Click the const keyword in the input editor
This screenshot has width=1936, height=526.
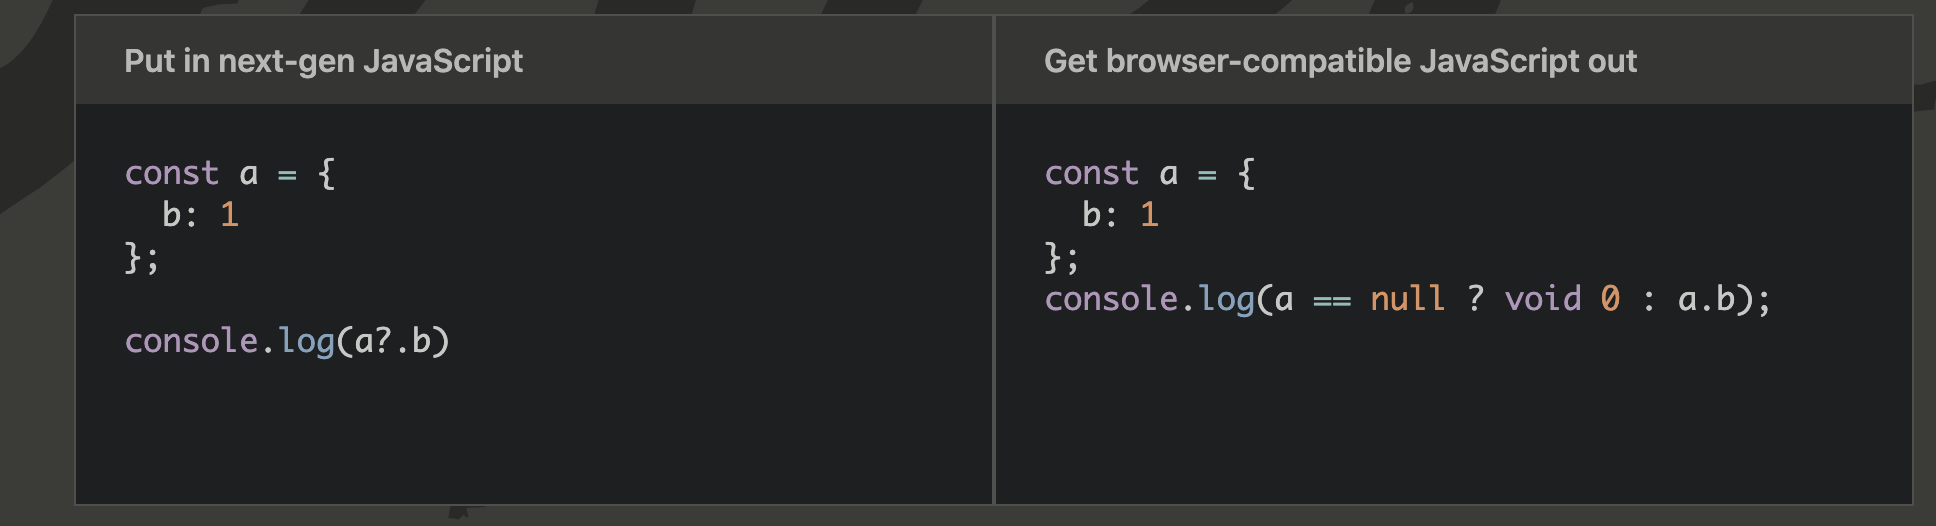(171, 173)
